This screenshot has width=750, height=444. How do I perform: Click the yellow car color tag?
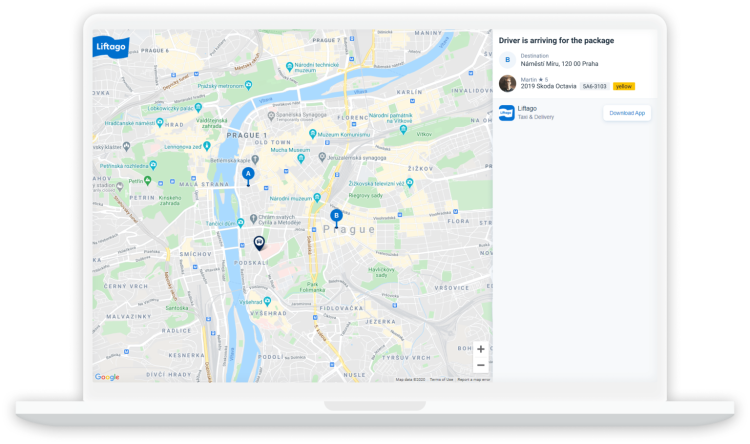pos(624,87)
